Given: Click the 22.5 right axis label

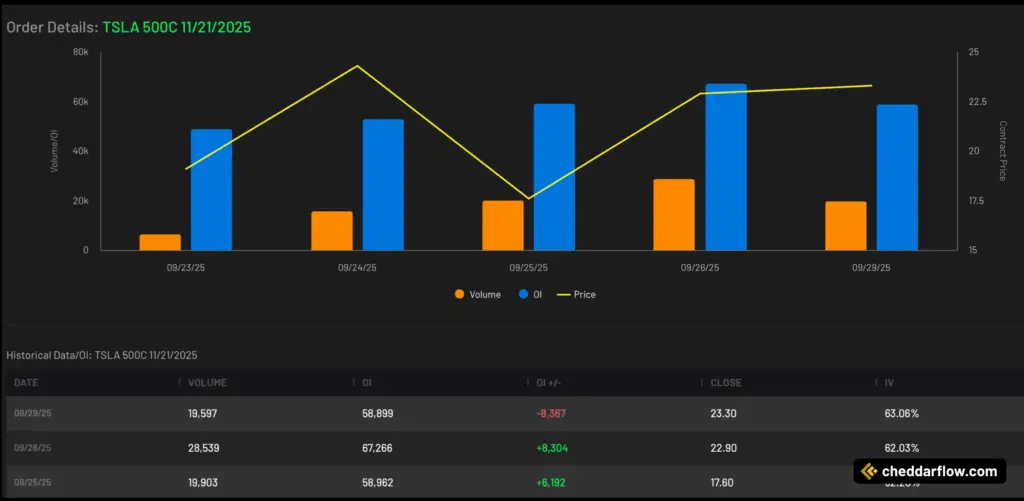Looking at the screenshot, I should (978, 102).
